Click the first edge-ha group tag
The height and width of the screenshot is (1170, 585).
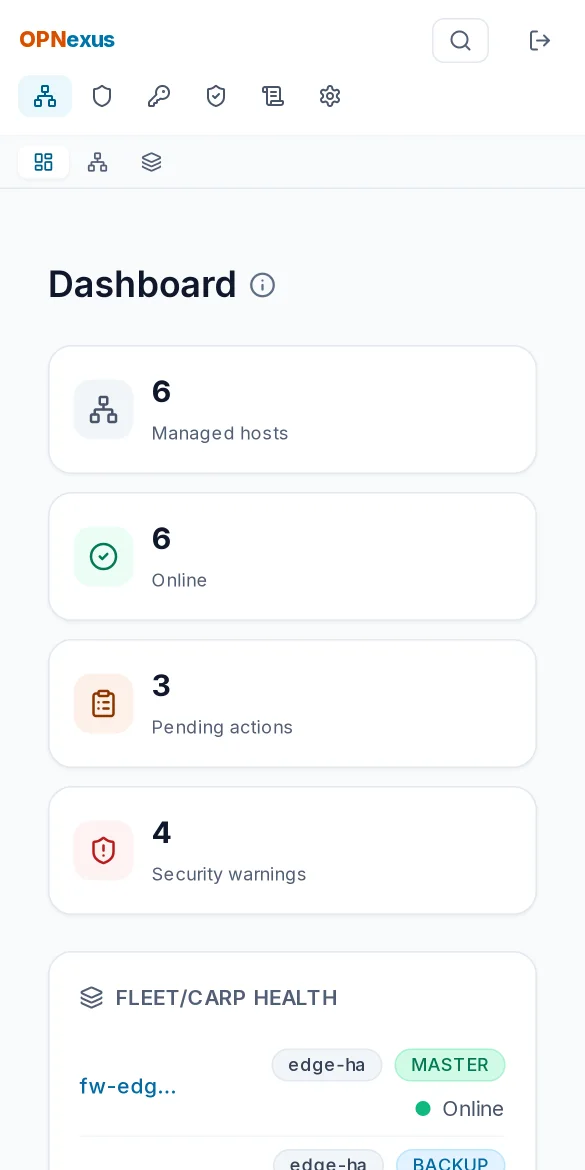pos(327,1065)
